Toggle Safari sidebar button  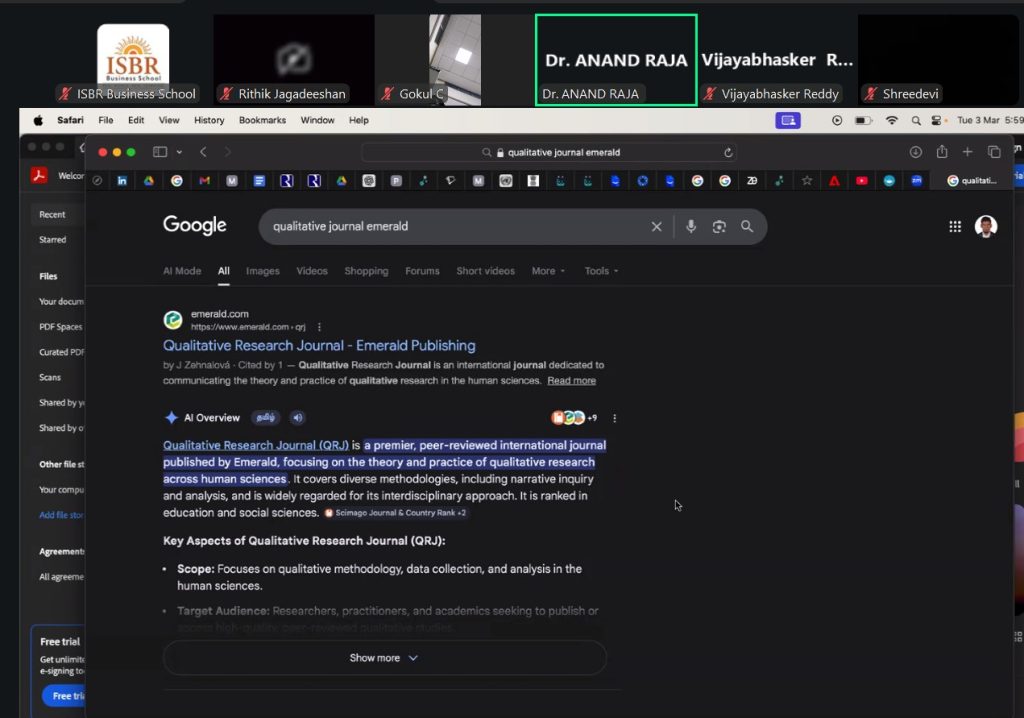[160, 152]
